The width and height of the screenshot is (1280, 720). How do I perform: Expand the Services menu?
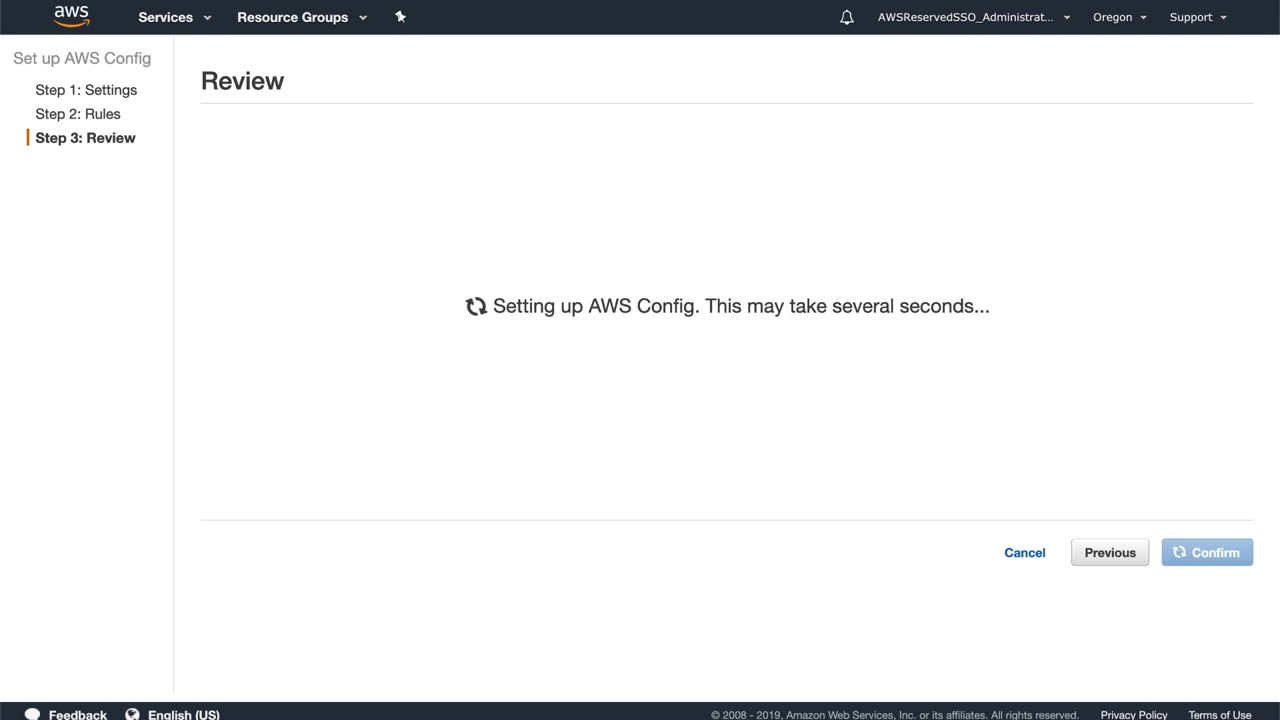(x=175, y=17)
